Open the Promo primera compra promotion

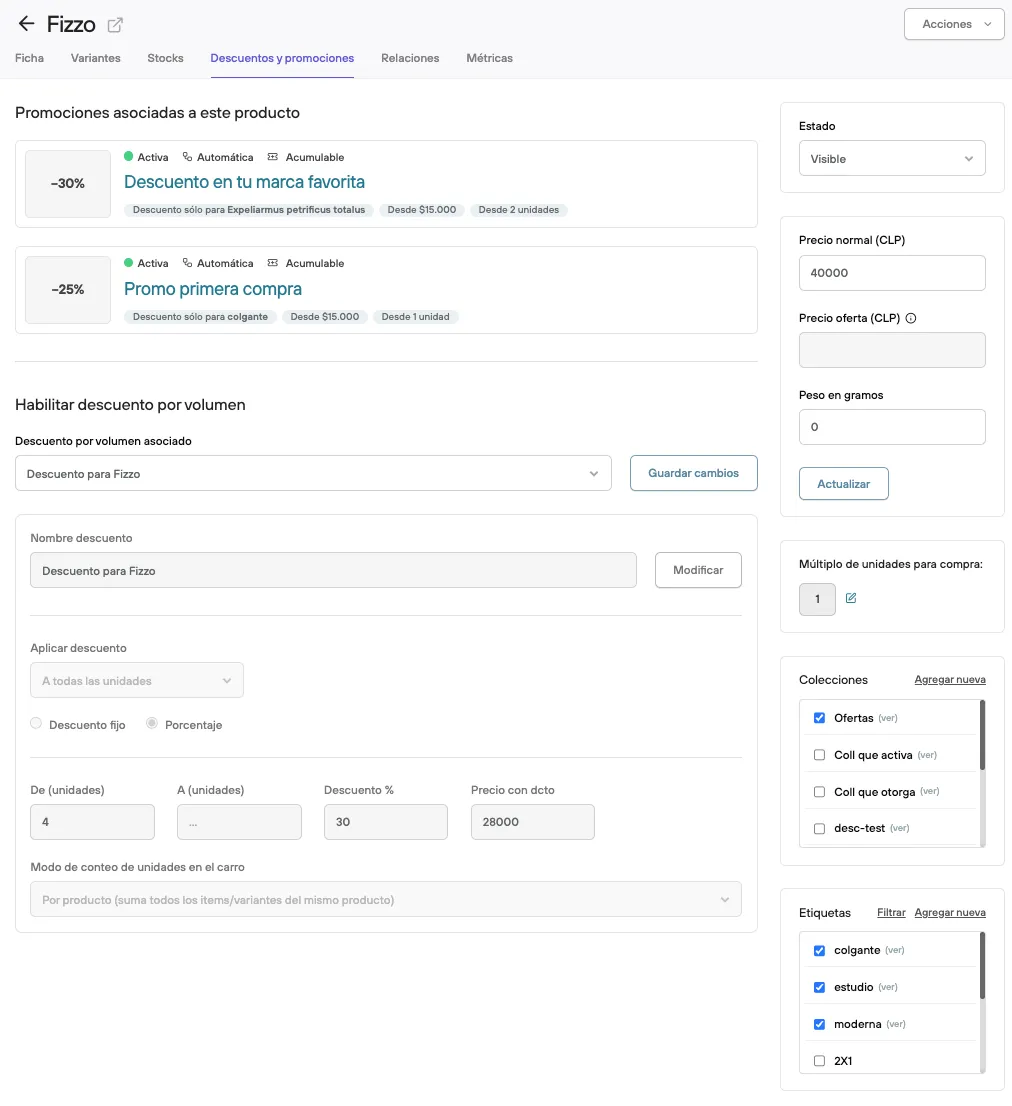click(213, 289)
